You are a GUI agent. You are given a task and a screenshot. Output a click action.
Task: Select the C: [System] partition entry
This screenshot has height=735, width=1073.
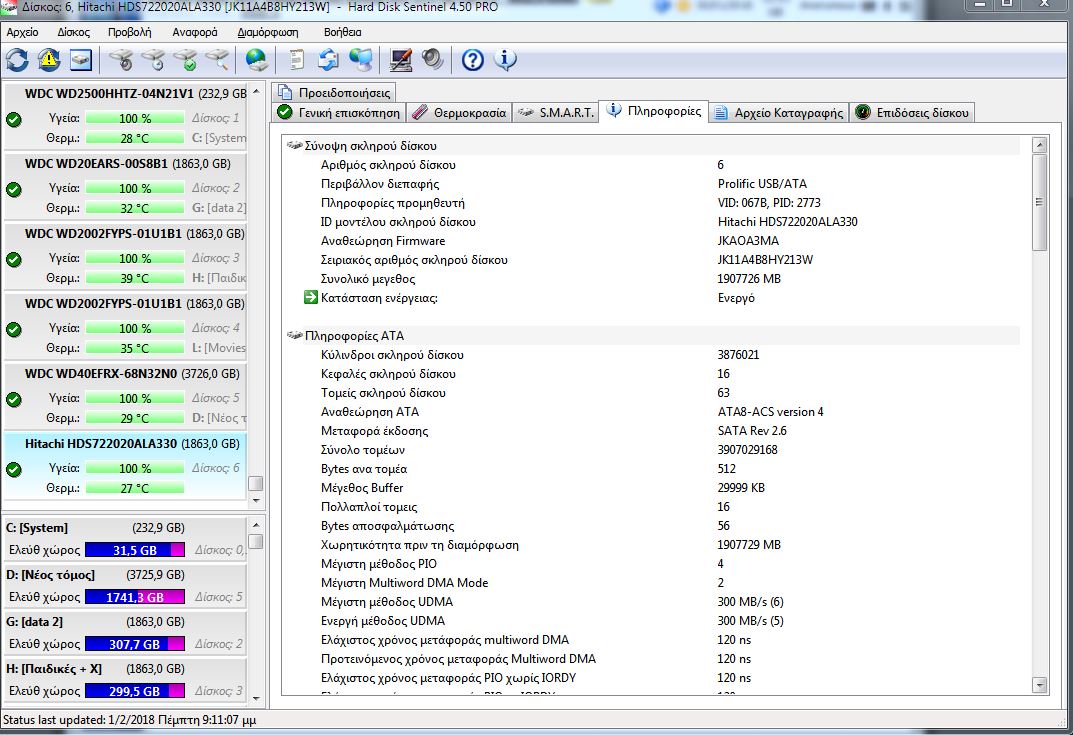point(125,539)
